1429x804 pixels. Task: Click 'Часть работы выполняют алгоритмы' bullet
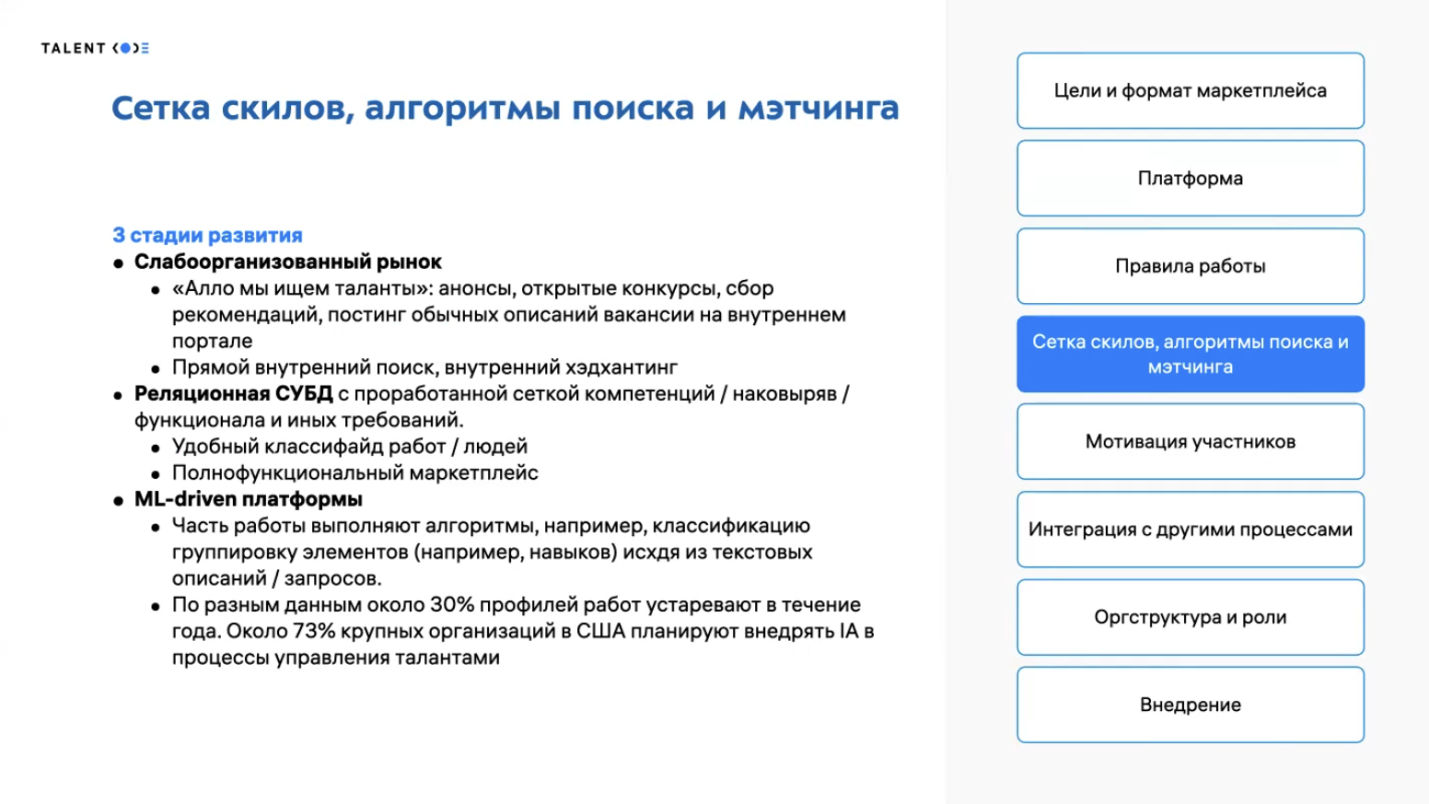492,552
